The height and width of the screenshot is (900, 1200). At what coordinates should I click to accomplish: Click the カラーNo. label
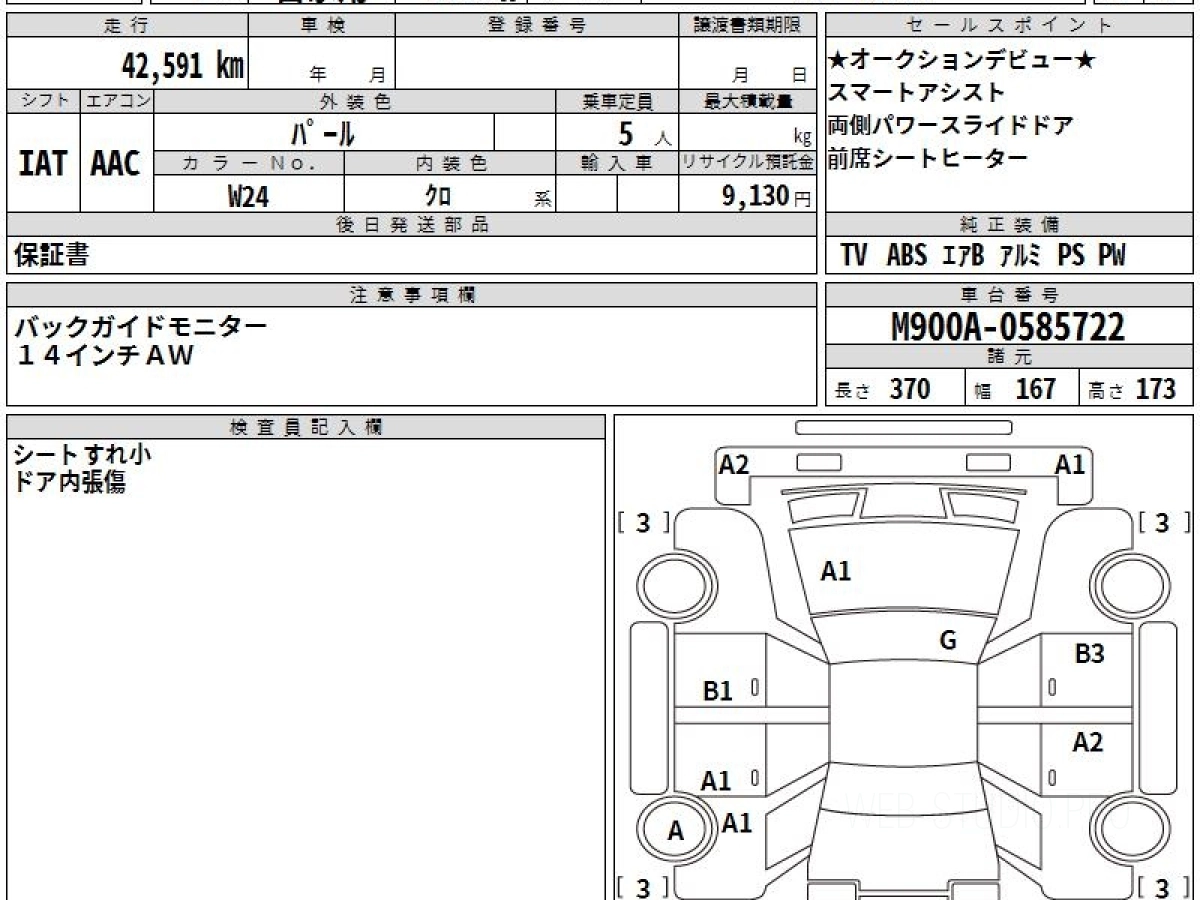[x=249, y=163]
